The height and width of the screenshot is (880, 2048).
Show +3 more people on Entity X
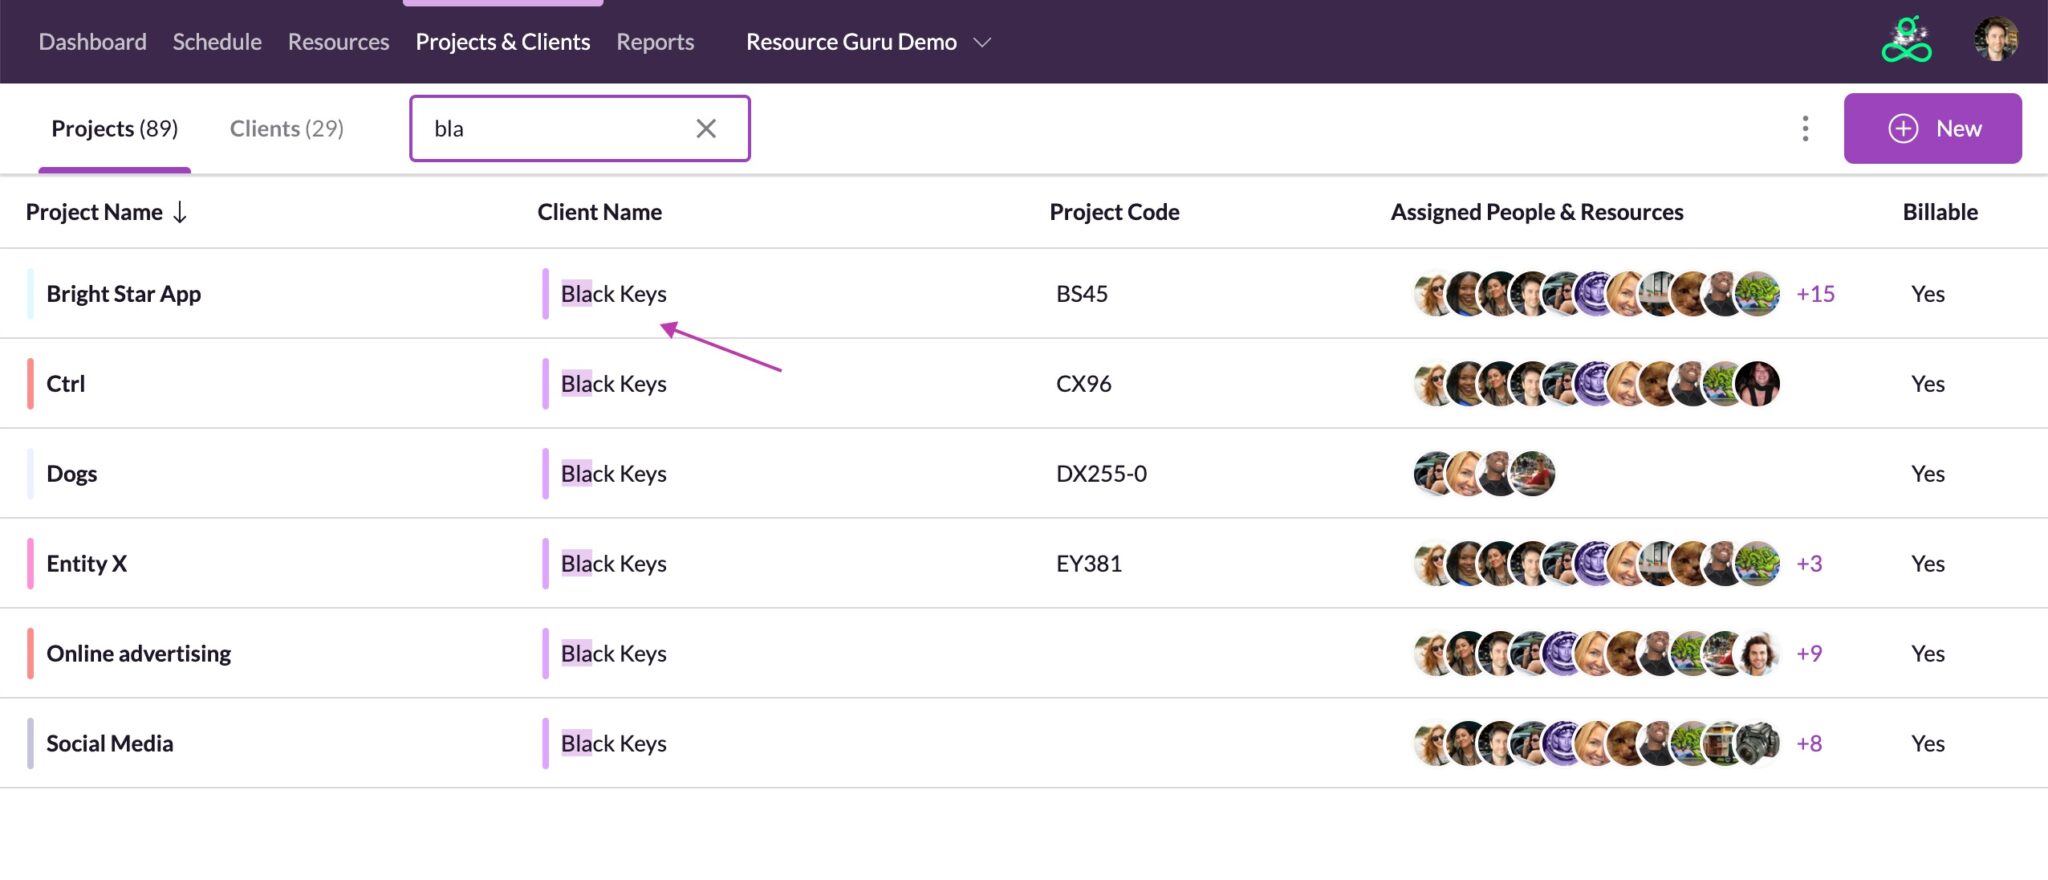tap(1809, 564)
